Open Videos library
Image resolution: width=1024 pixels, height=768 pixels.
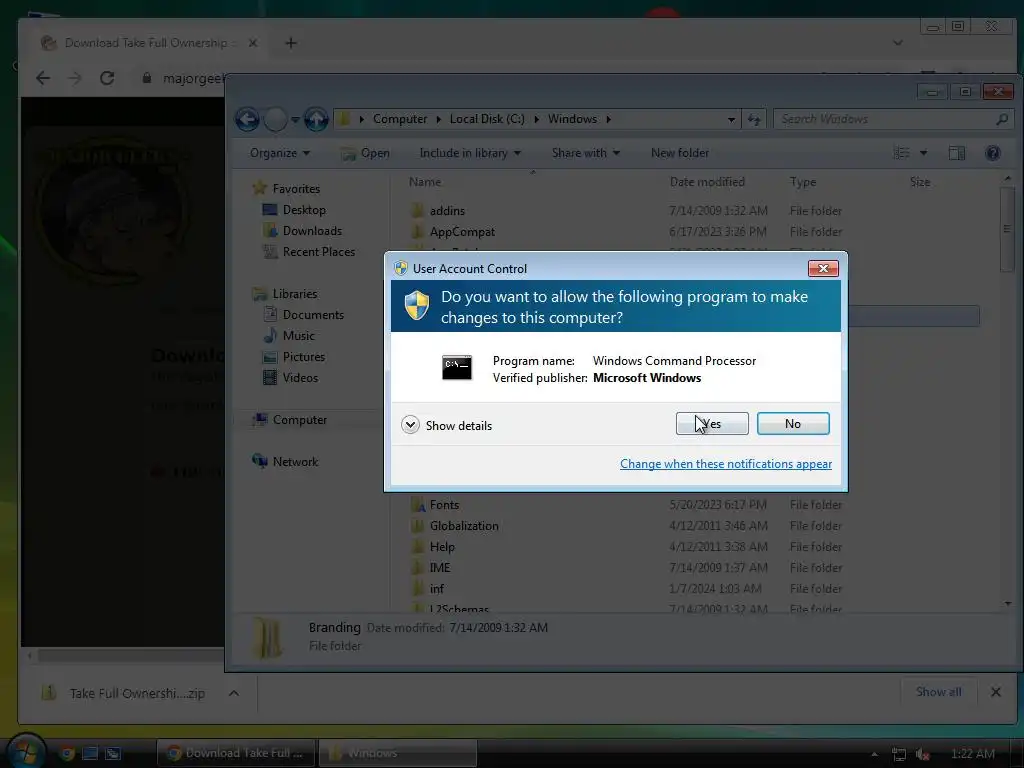coord(300,377)
